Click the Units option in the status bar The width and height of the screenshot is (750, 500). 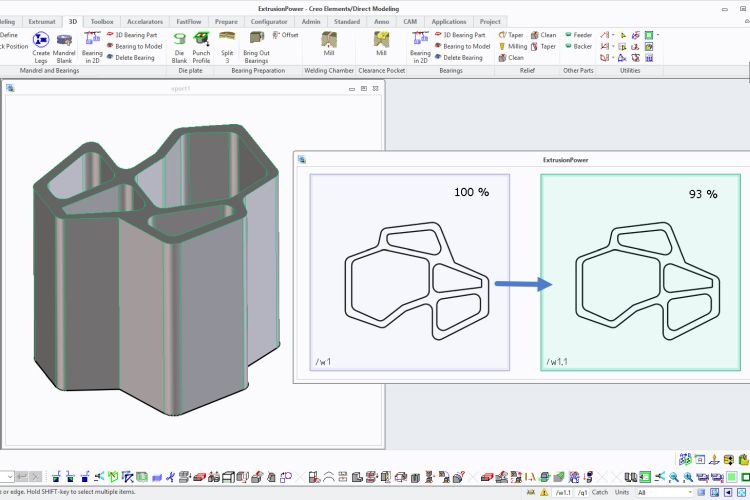coord(622,492)
